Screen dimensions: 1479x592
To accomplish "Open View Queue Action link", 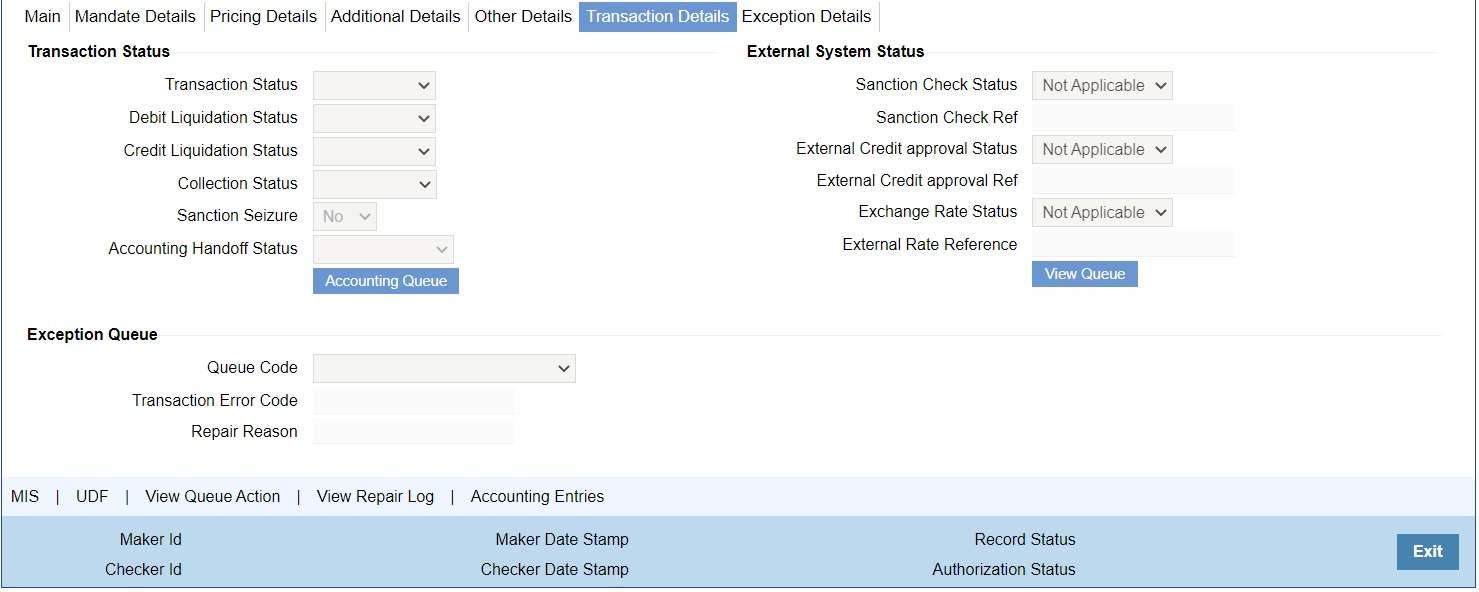I will point(213,496).
